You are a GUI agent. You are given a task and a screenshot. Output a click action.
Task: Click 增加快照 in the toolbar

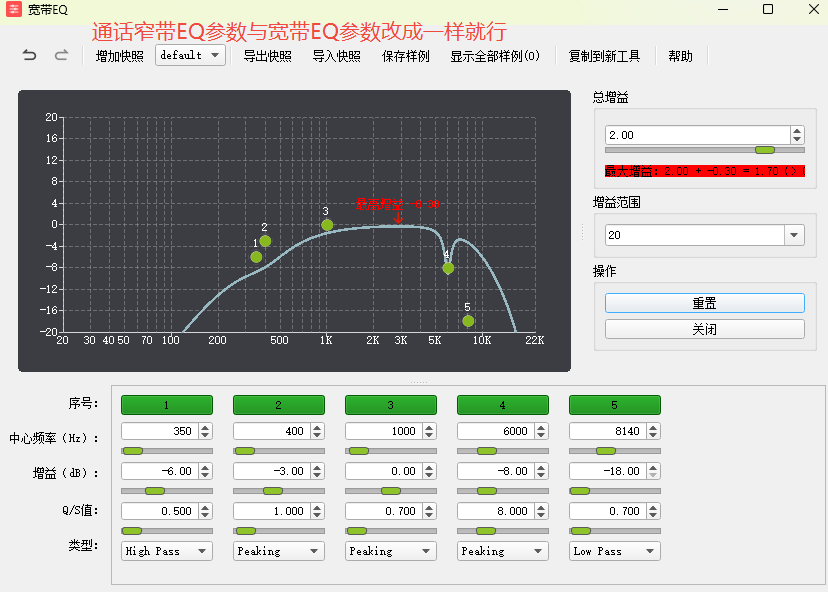(119, 56)
